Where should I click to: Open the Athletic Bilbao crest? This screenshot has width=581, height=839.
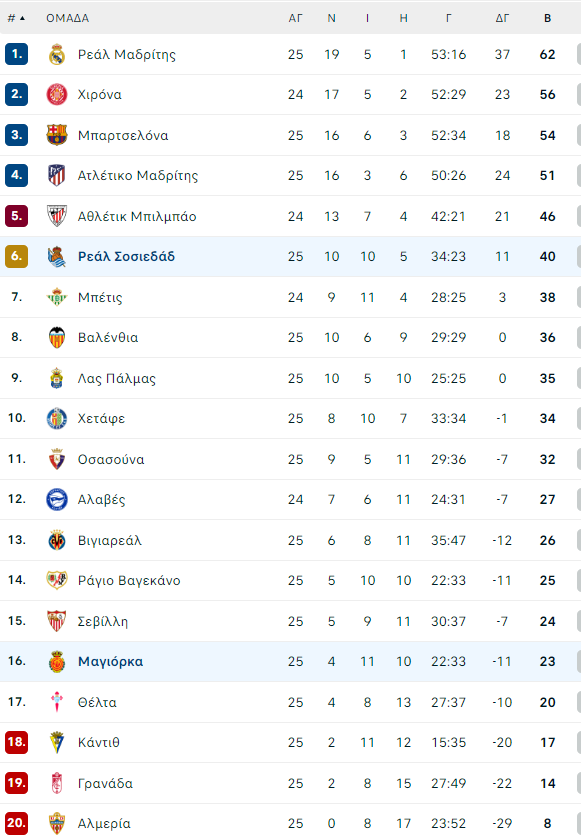click(57, 216)
